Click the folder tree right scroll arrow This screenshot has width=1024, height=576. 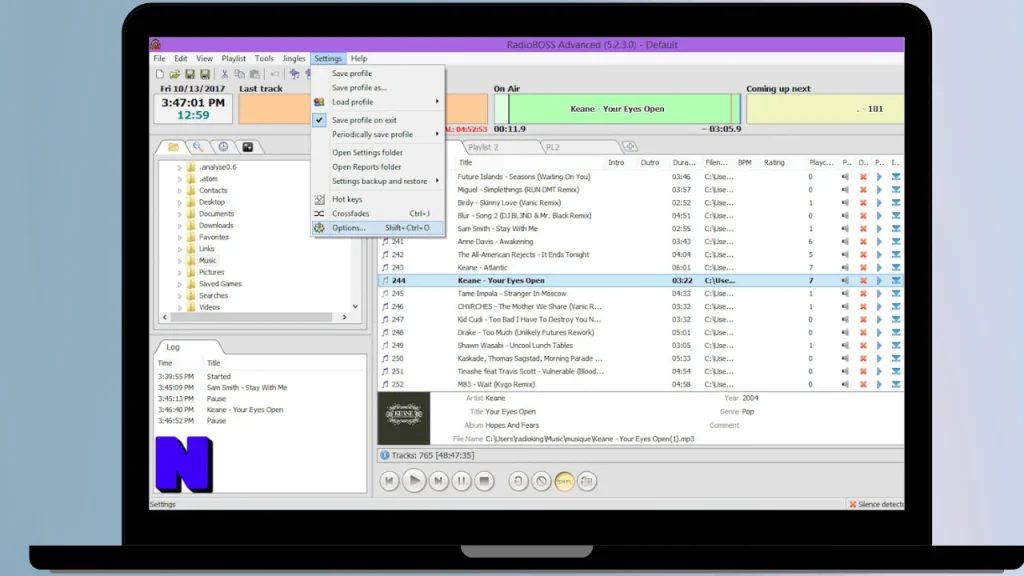(344, 317)
